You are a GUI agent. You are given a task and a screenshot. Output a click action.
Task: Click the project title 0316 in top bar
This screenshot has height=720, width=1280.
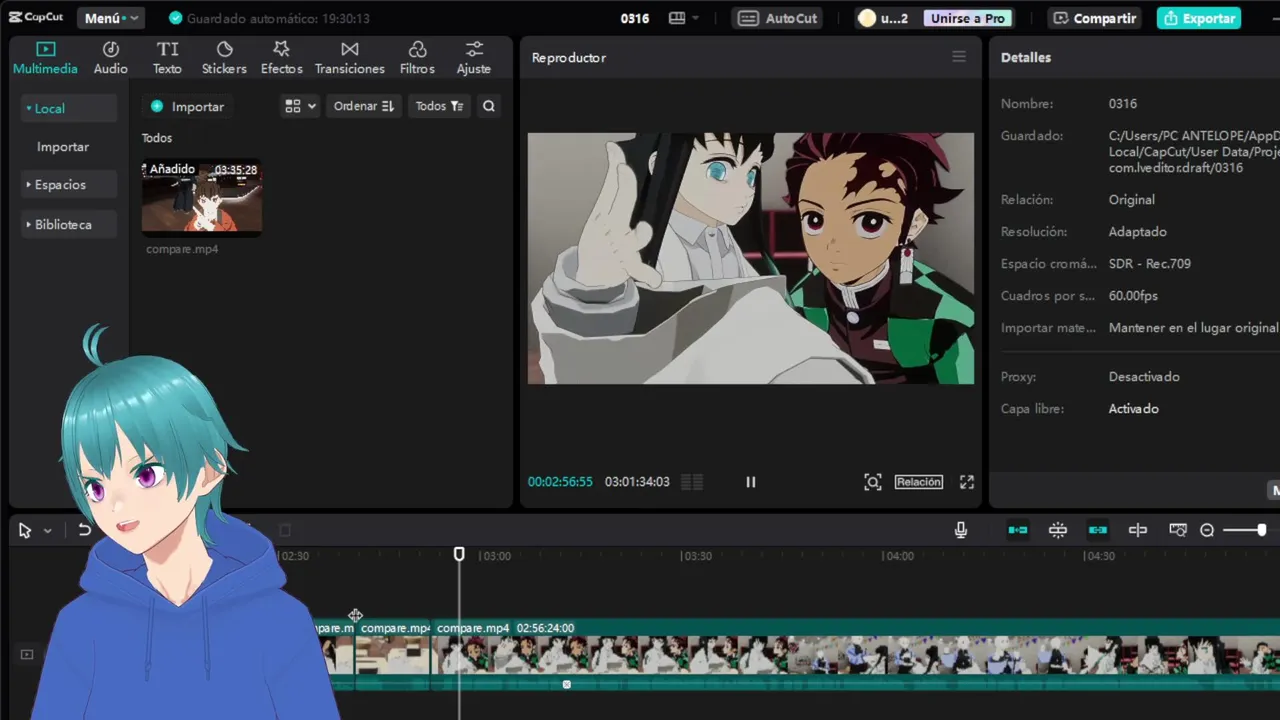coord(635,18)
